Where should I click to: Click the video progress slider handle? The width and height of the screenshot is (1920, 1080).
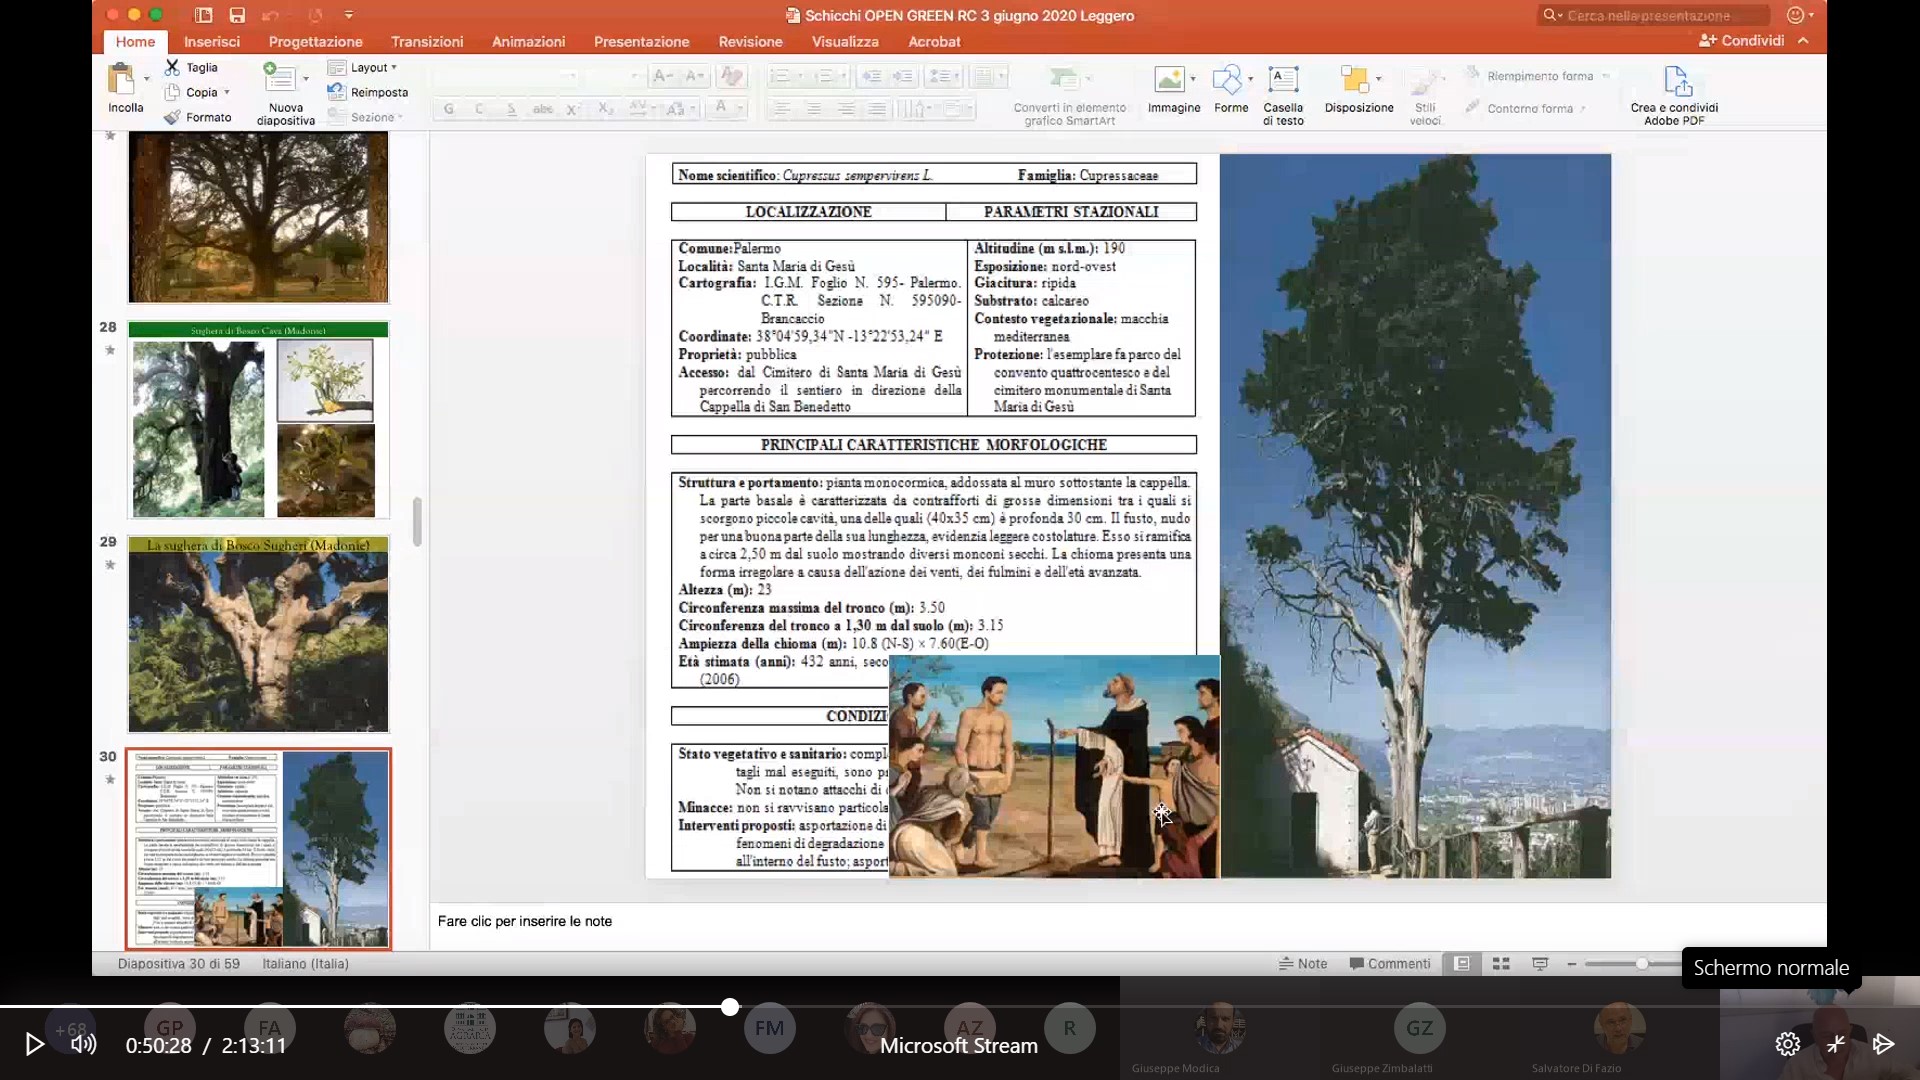click(730, 1007)
